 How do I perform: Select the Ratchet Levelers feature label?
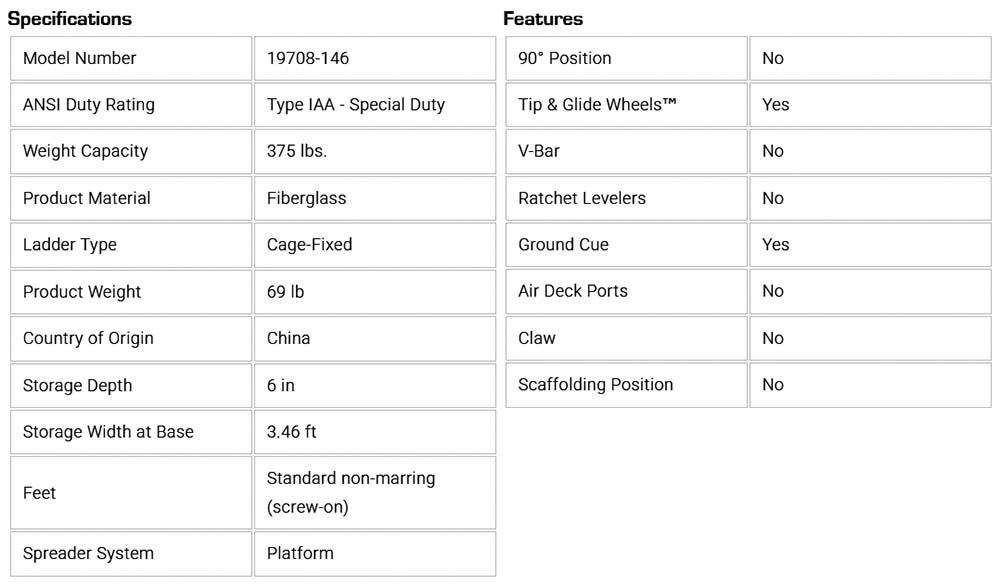click(582, 198)
